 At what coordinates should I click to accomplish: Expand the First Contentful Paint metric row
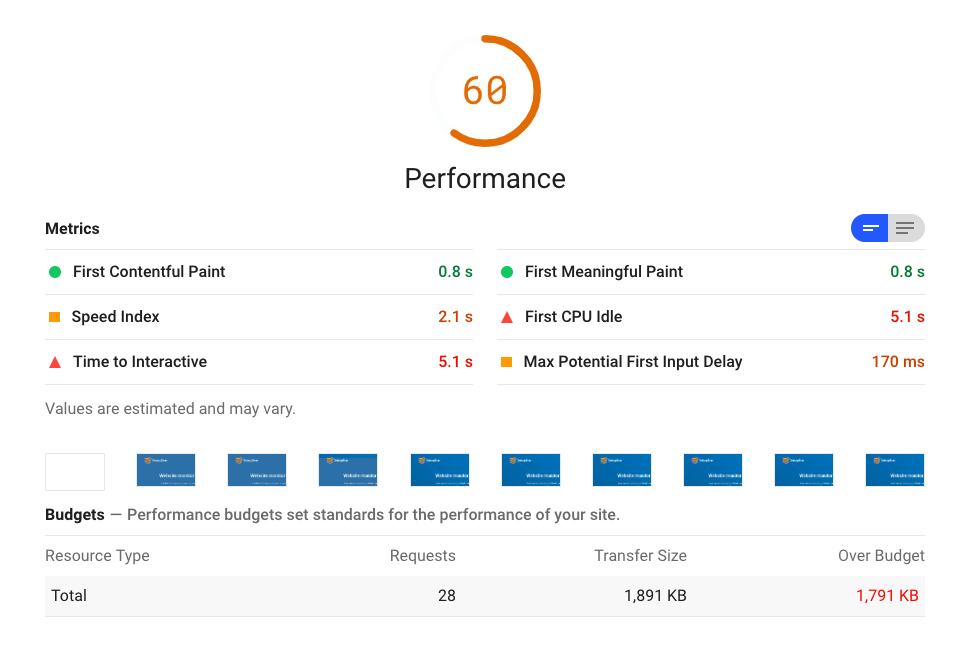pyautogui.click(x=259, y=272)
